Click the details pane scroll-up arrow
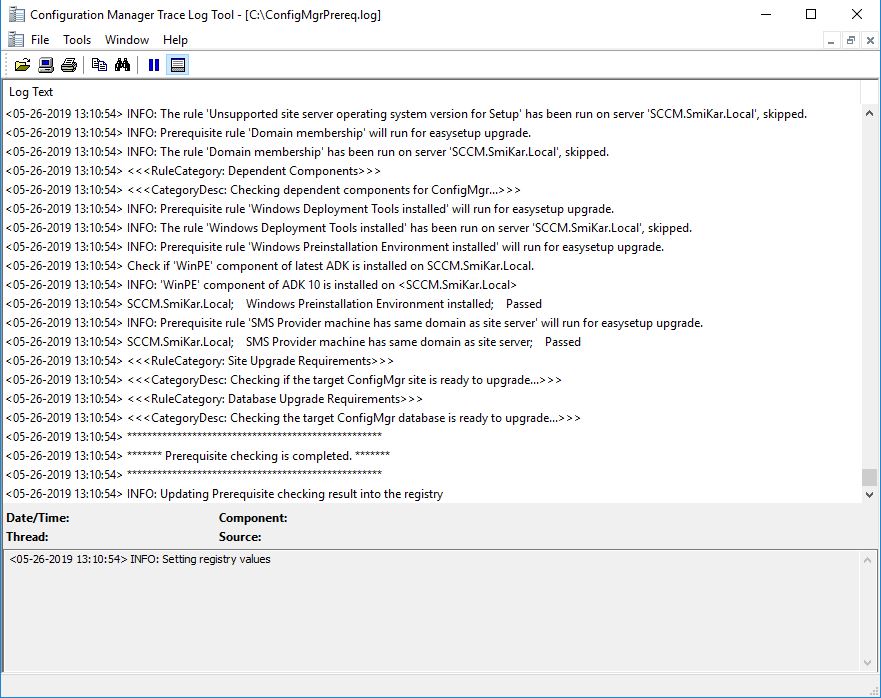881x698 pixels. [x=868, y=560]
